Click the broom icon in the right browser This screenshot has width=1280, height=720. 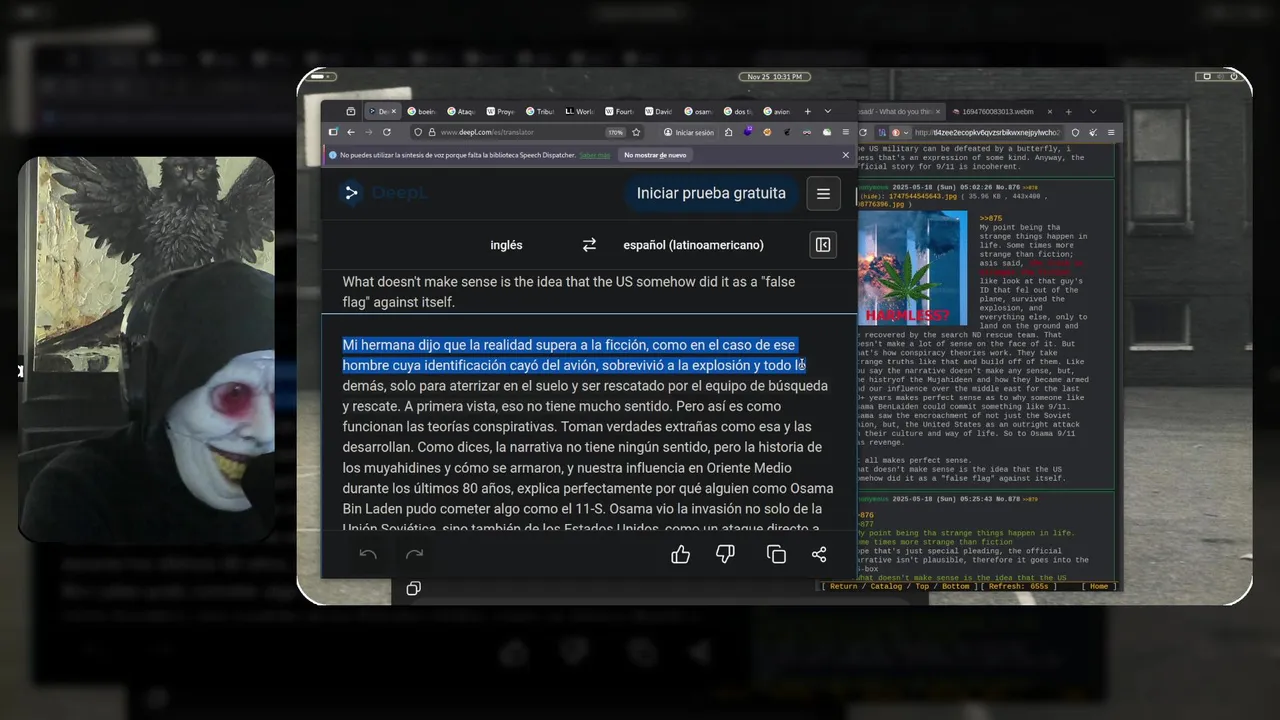1093,132
